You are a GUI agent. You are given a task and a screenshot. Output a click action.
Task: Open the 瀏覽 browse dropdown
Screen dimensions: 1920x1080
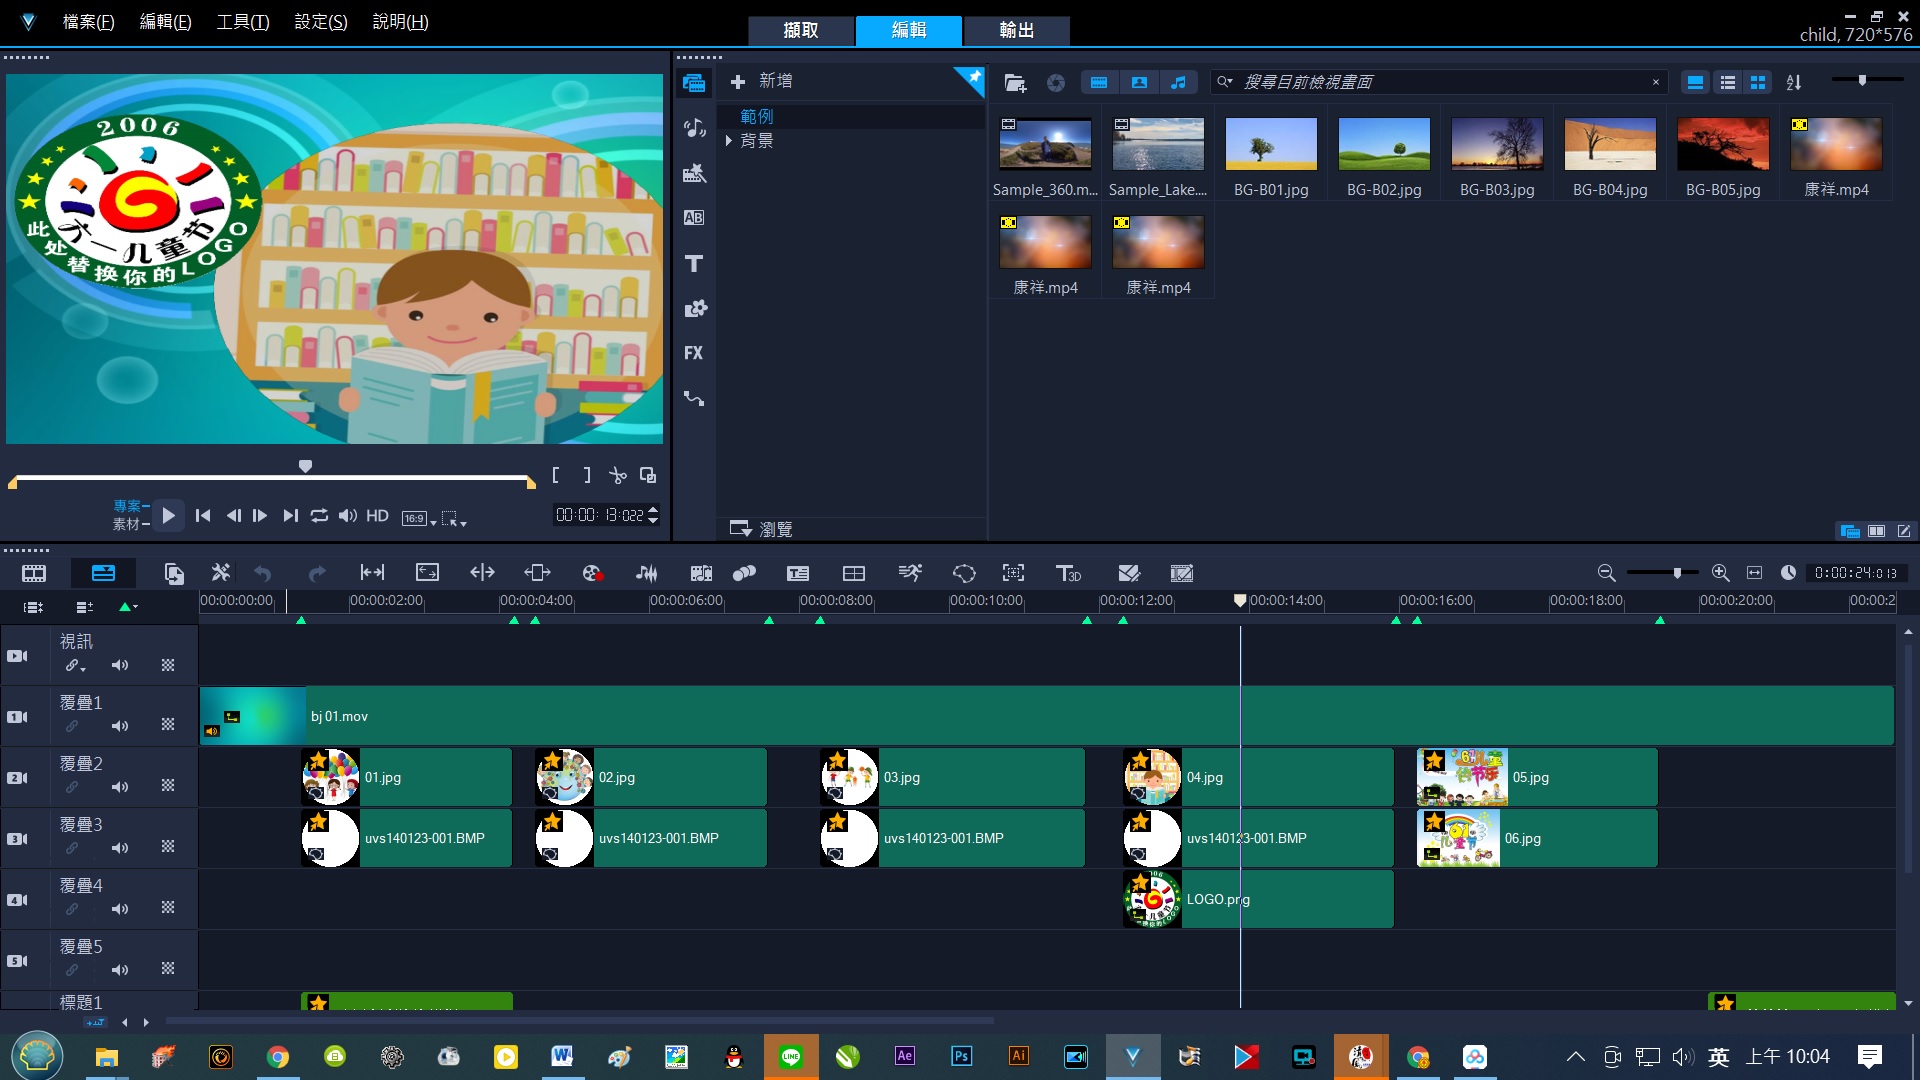coord(761,529)
